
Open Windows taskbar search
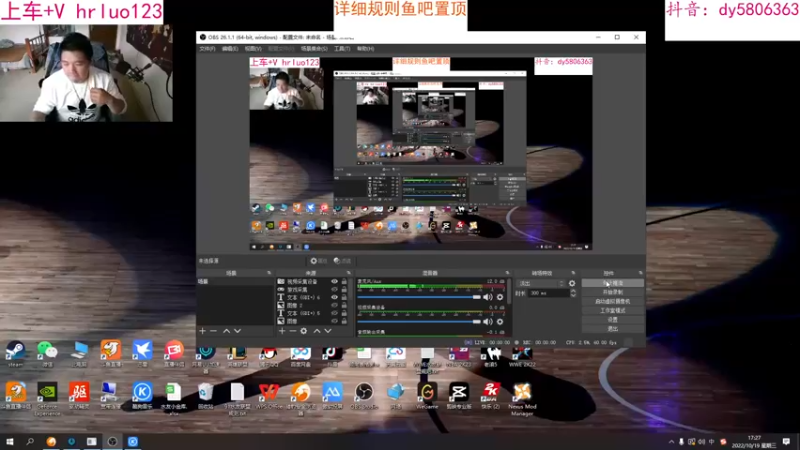(30, 441)
